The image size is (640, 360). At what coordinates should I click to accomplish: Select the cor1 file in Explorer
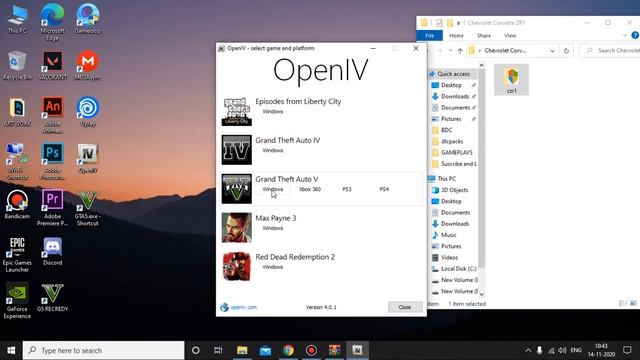point(511,80)
